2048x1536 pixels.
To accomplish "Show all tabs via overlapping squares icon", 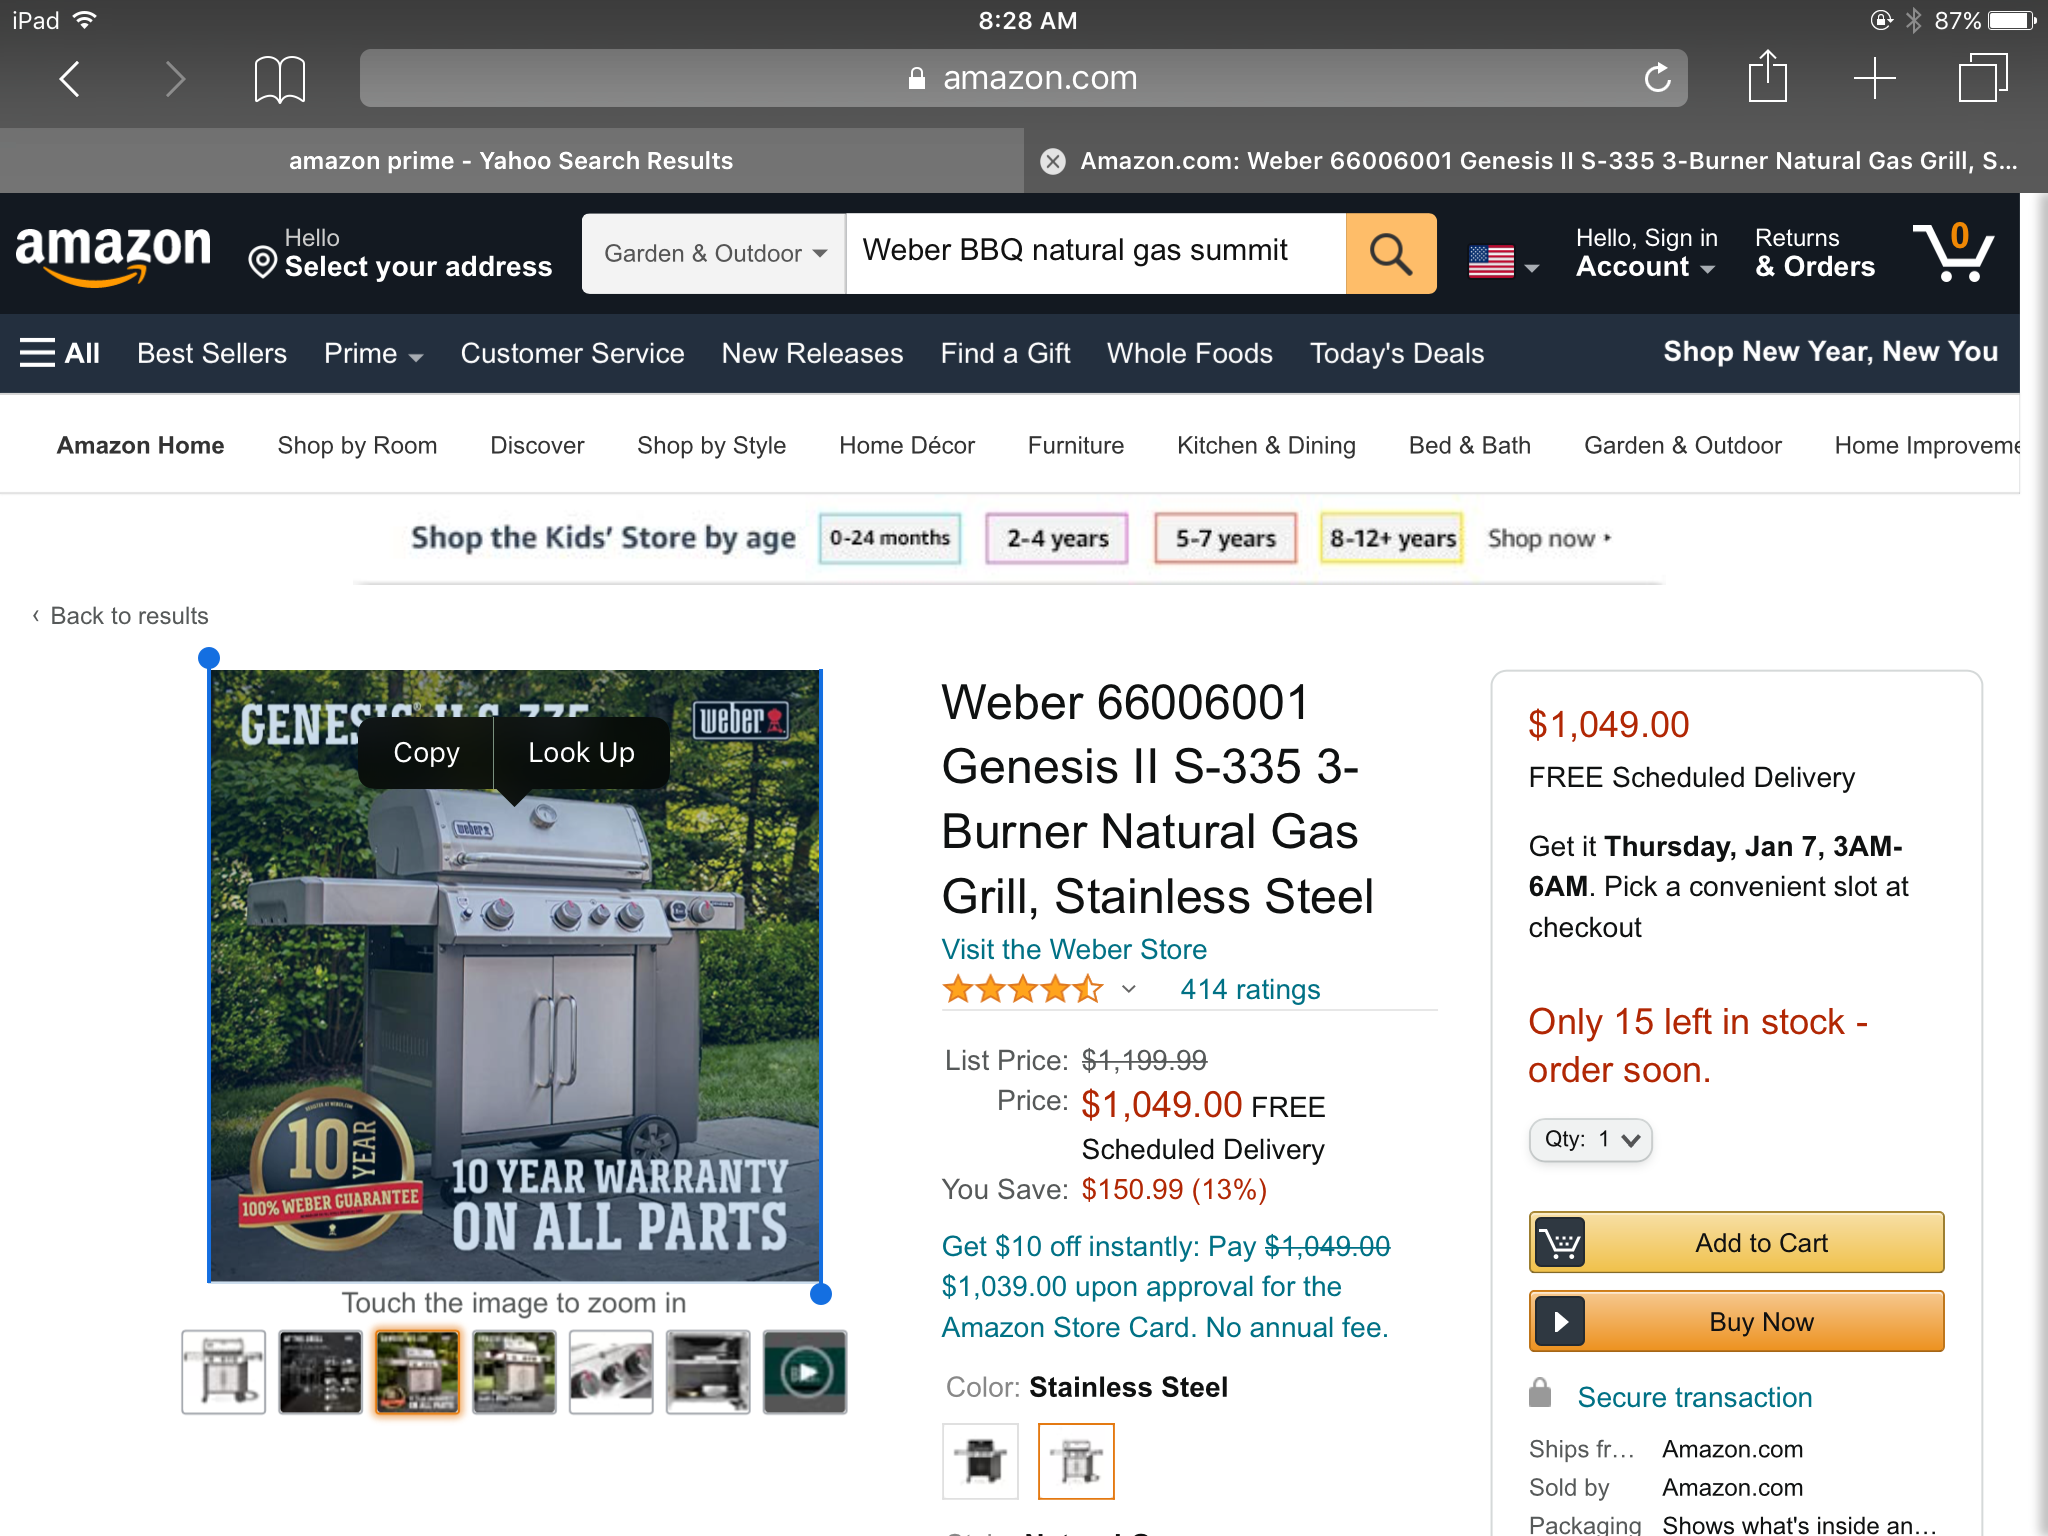I will click(x=1982, y=78).
